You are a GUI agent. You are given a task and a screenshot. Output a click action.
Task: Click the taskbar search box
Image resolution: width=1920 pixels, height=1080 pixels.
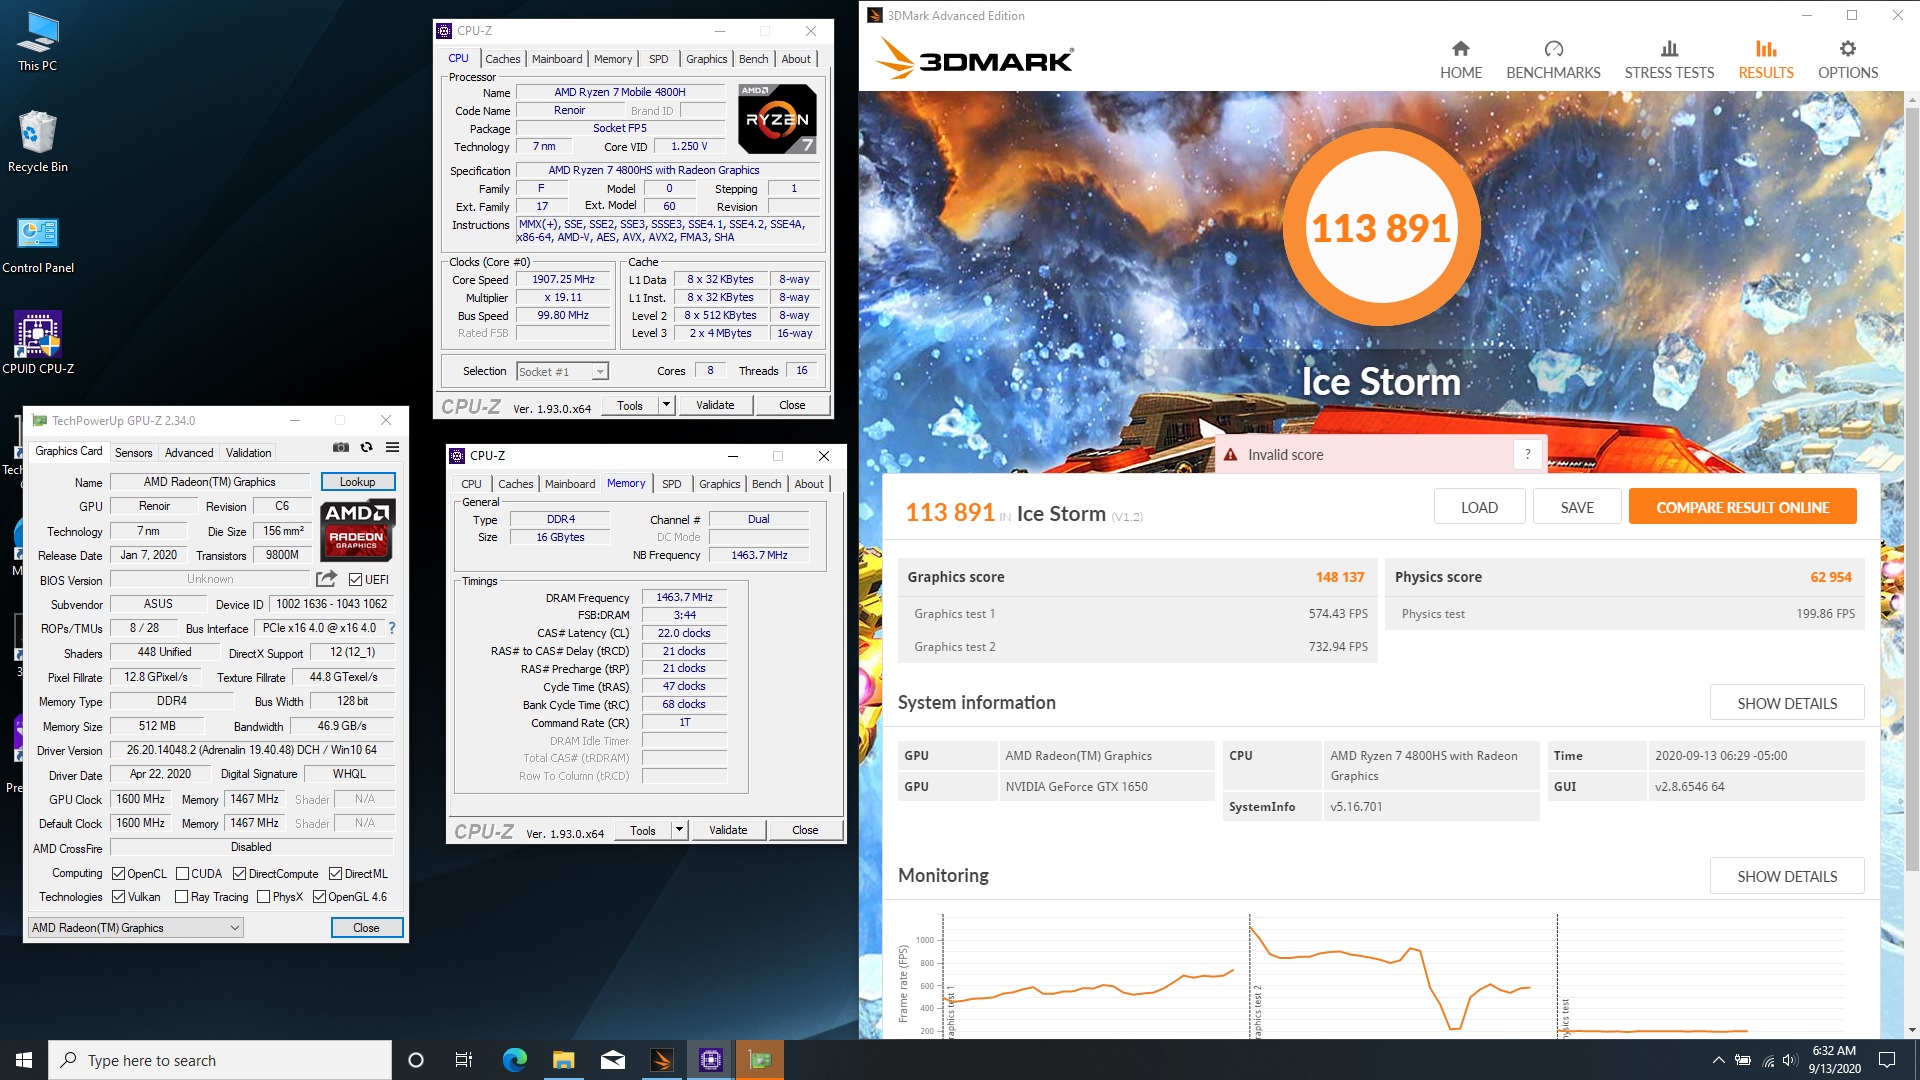coord(220,1060)
